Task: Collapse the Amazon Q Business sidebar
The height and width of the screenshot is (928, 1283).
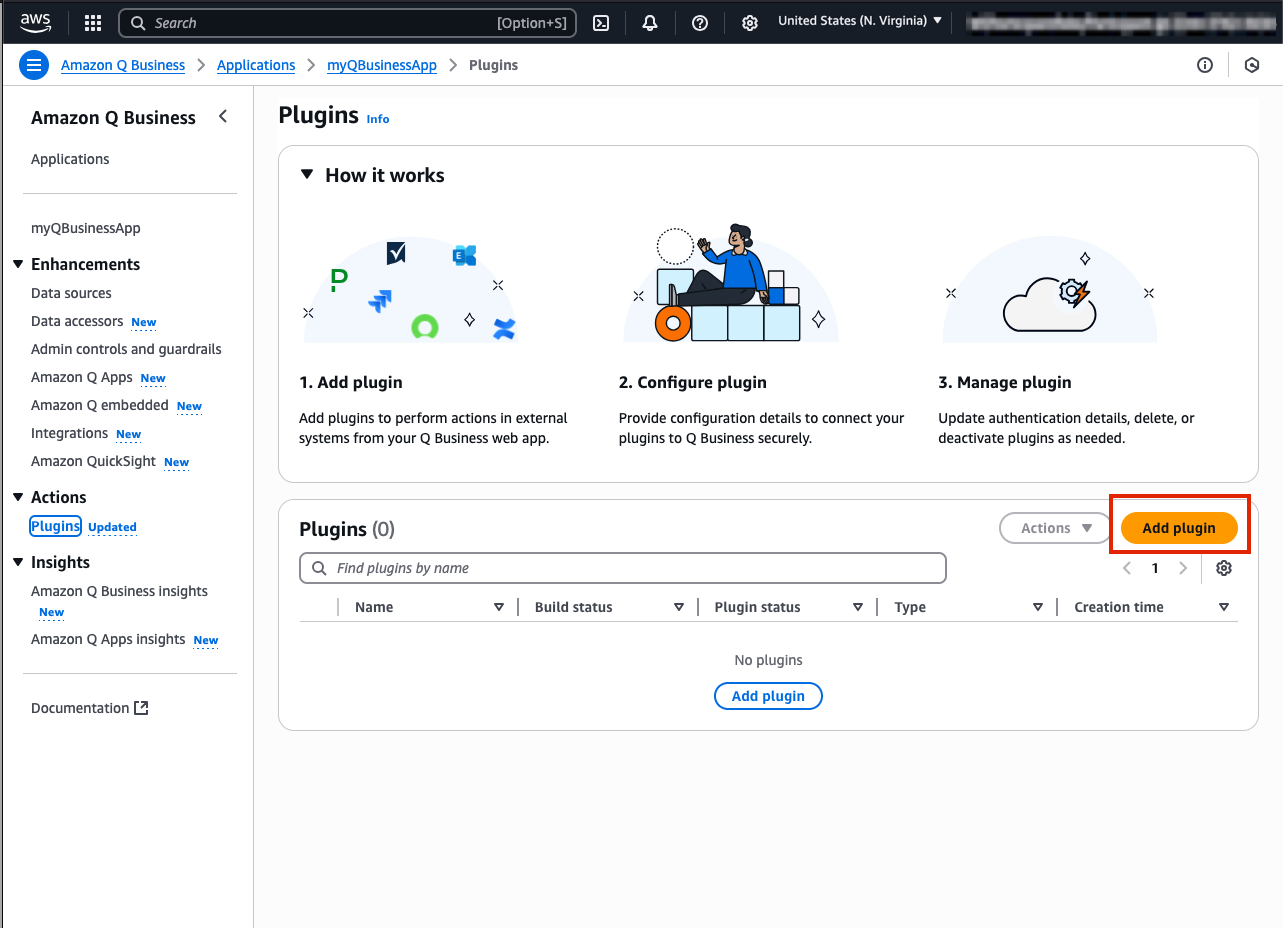Action: pyautogui.click(x=223, y=117)
